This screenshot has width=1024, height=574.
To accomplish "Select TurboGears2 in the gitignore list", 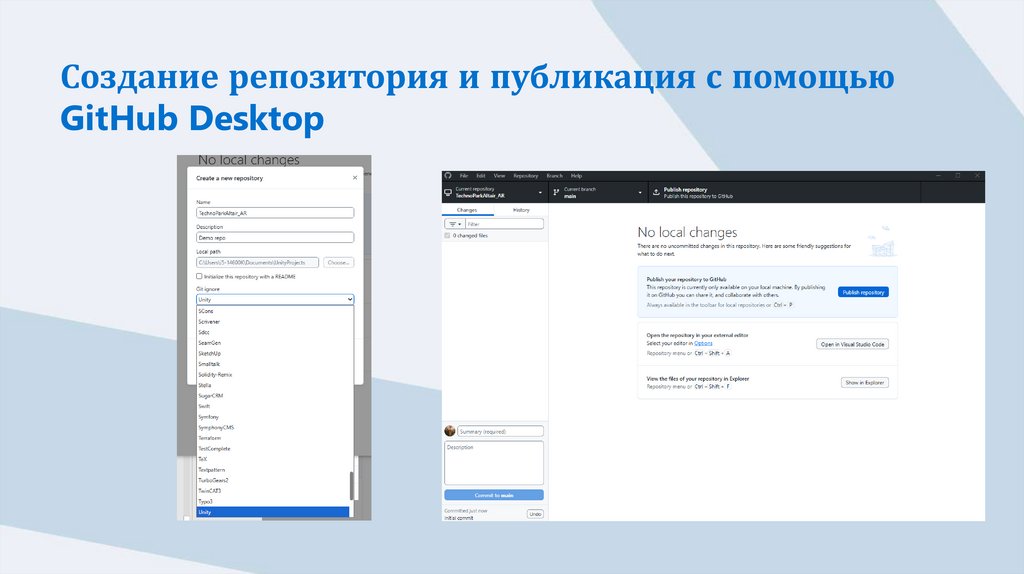I will 273,480.
